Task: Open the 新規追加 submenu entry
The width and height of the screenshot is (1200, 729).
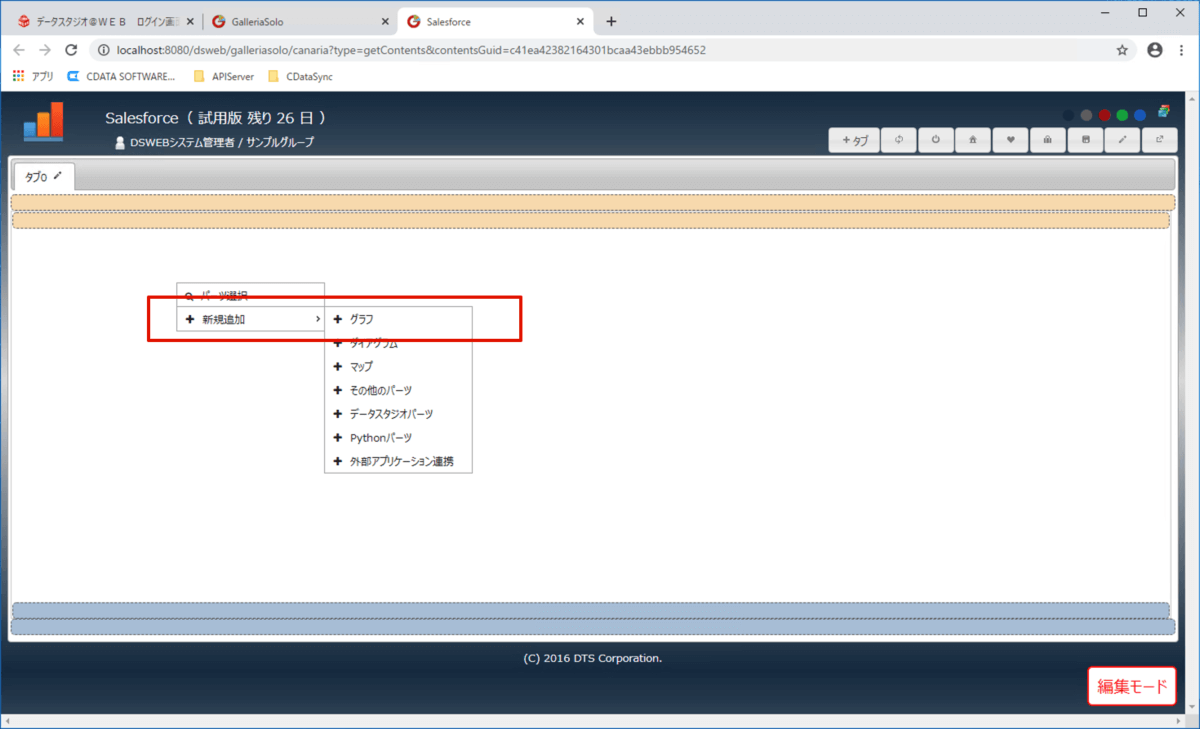Action: click(x=251, y=319)
